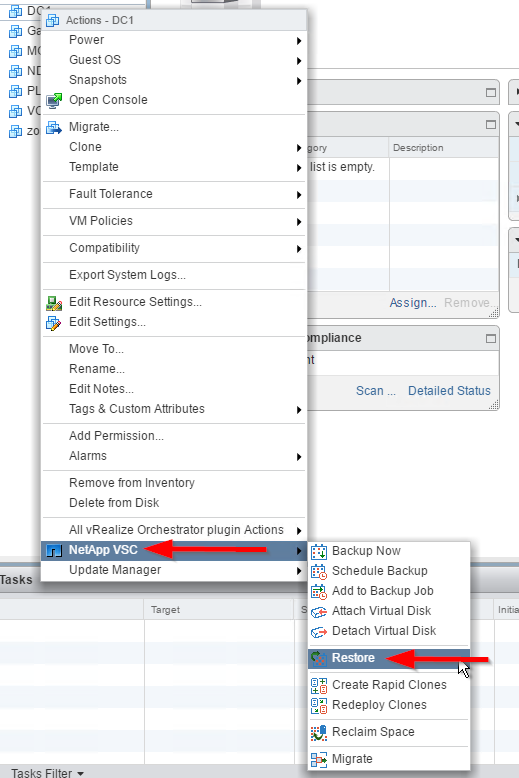
Task: Expand the Power submenu arrow
Action: click(299, 41)
